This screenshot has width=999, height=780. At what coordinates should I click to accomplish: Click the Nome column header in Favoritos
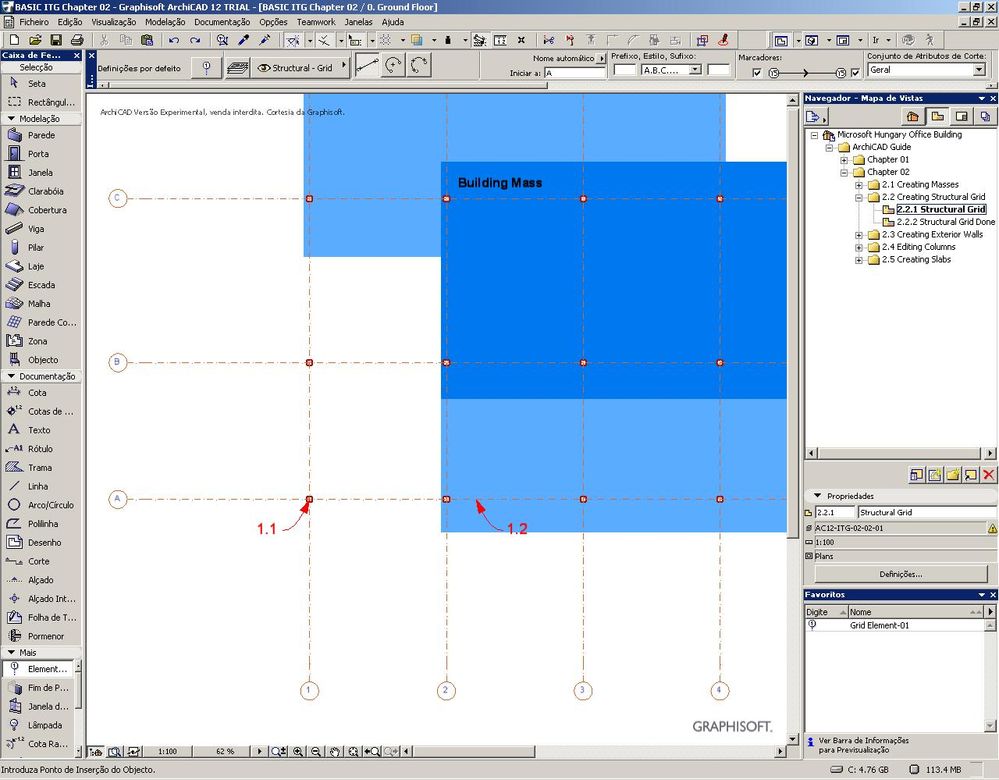[x=916, y=612]
